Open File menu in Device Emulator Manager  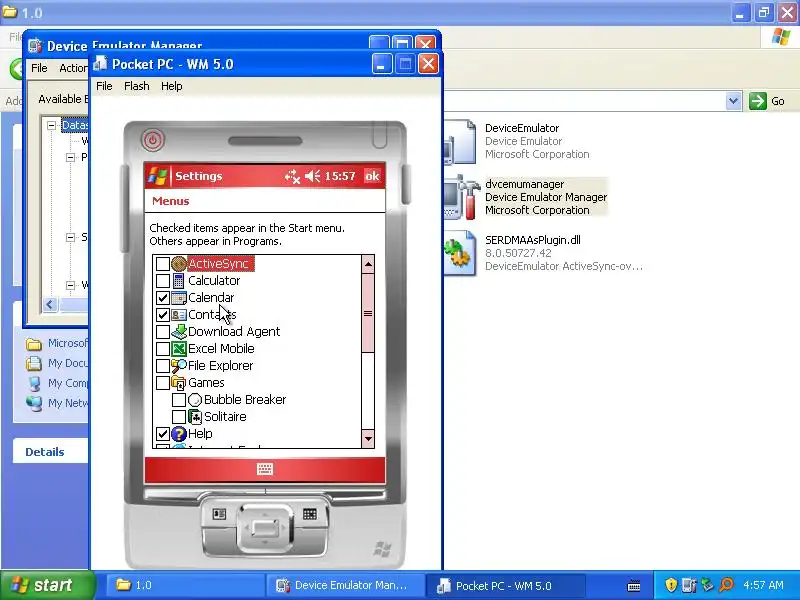point(39,68)
